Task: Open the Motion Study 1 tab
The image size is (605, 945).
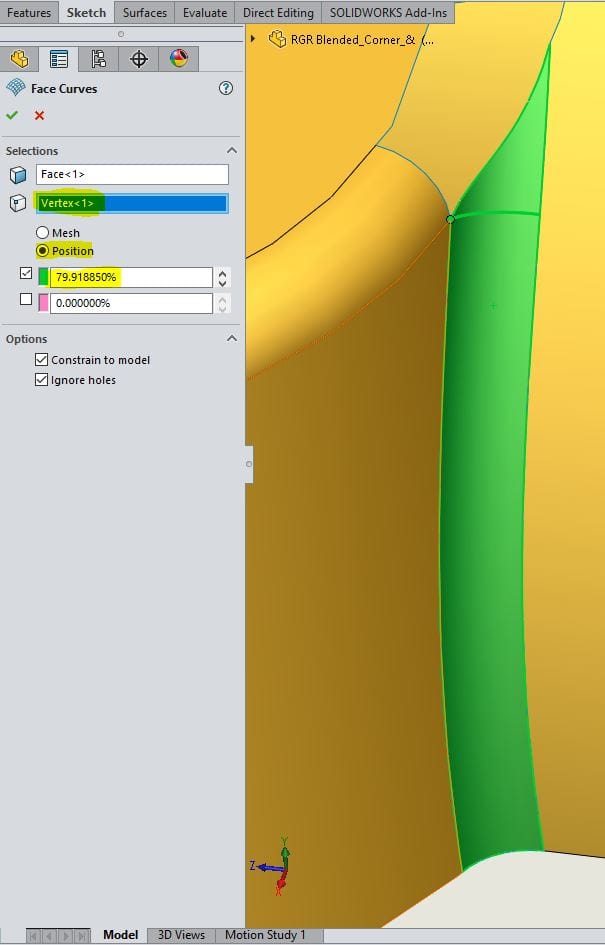Action: [265, 935]
